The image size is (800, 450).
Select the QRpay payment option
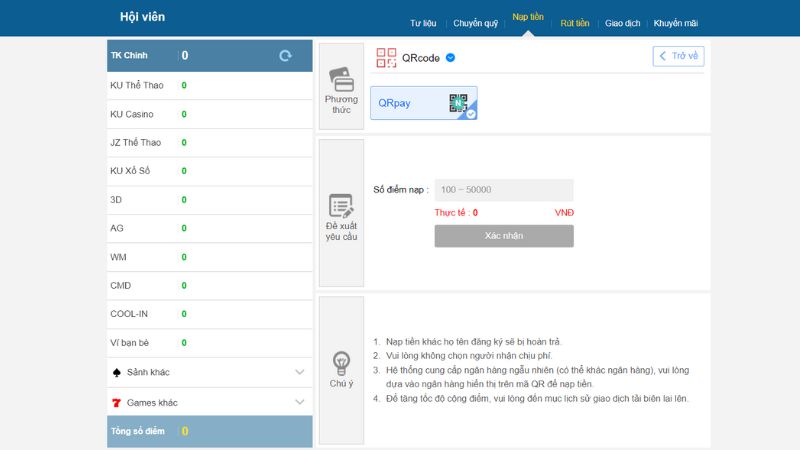[x=423, y=103]
